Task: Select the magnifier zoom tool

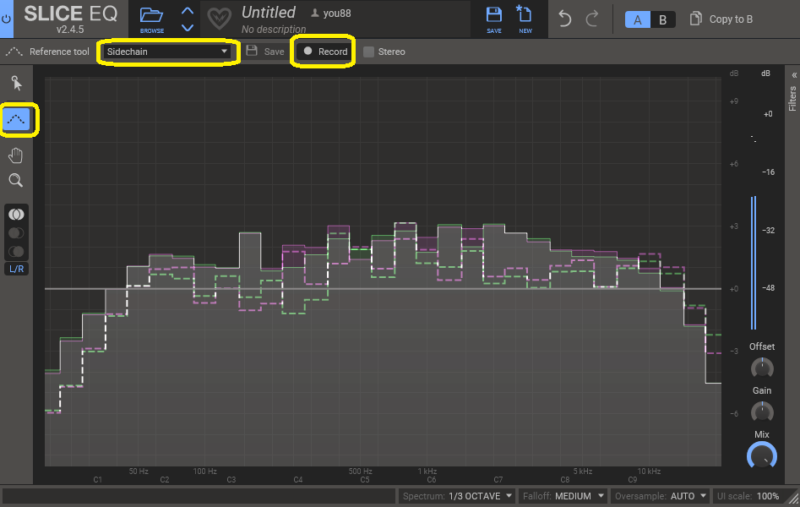Action: tap(16, 181)
